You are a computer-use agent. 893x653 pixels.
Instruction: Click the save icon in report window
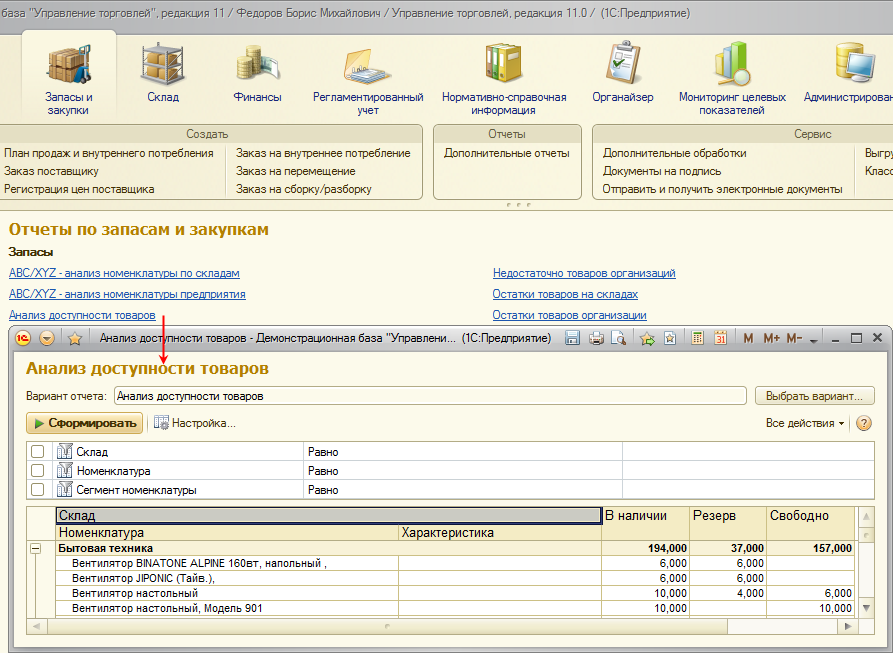pyautogui.click(x=573, y=339)
